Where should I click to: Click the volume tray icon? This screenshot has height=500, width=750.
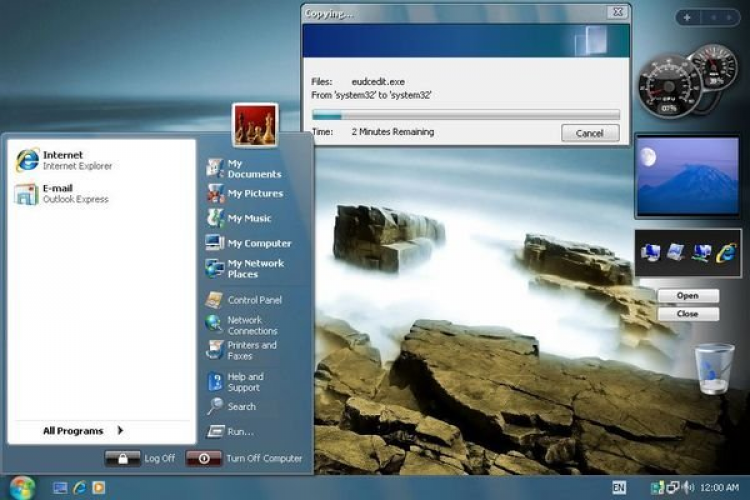(x=688, y=488)
